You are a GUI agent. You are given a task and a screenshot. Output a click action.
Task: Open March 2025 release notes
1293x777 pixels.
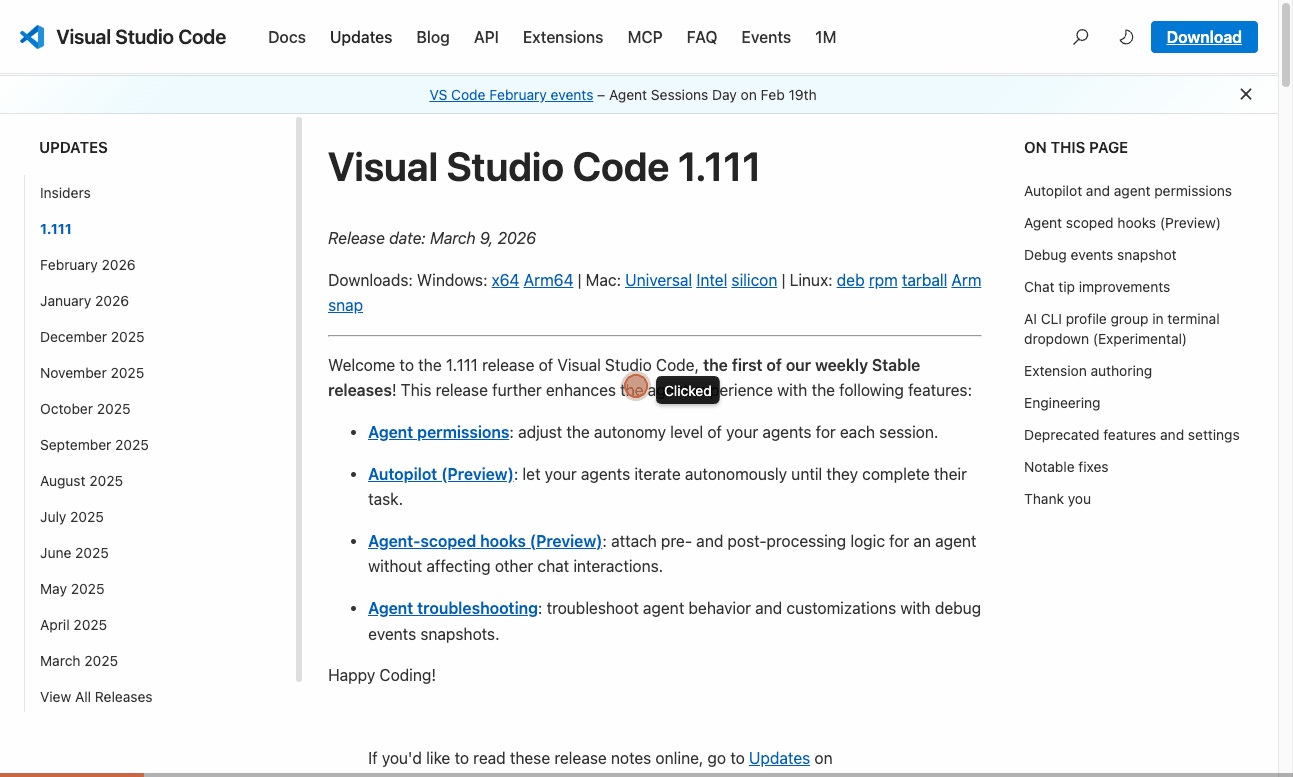click(x=79, y=661)
